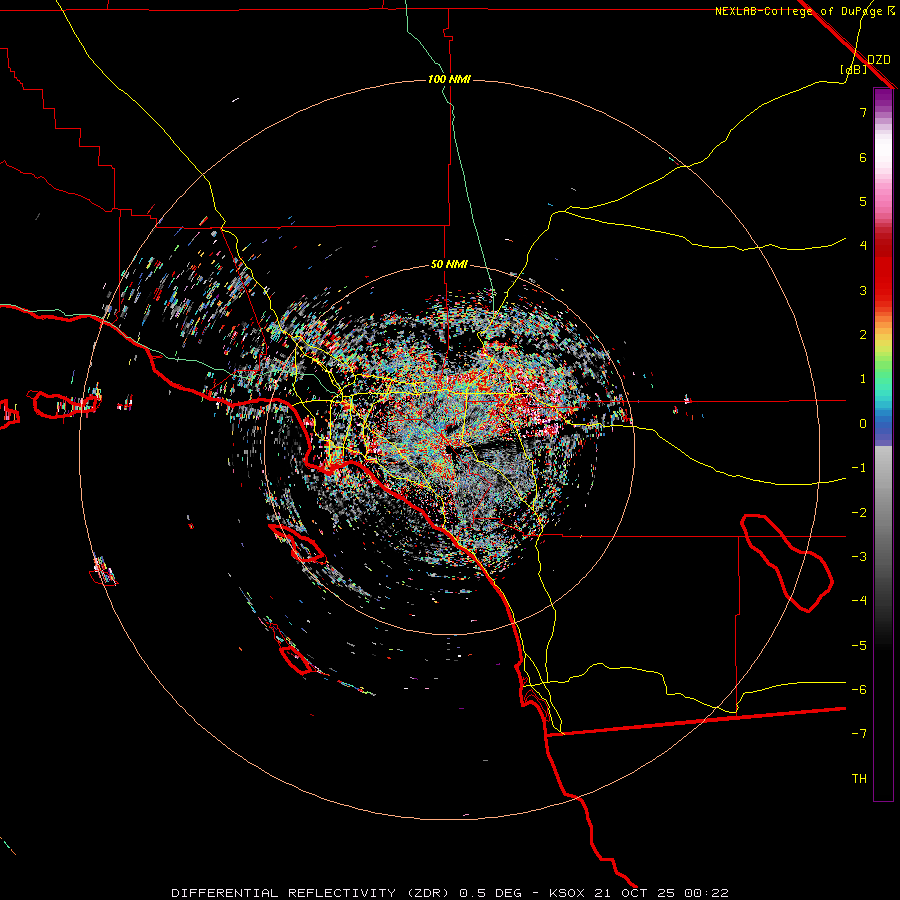Click the -5 dB value on color scale
900x900 pixels.
click(859, 646)
